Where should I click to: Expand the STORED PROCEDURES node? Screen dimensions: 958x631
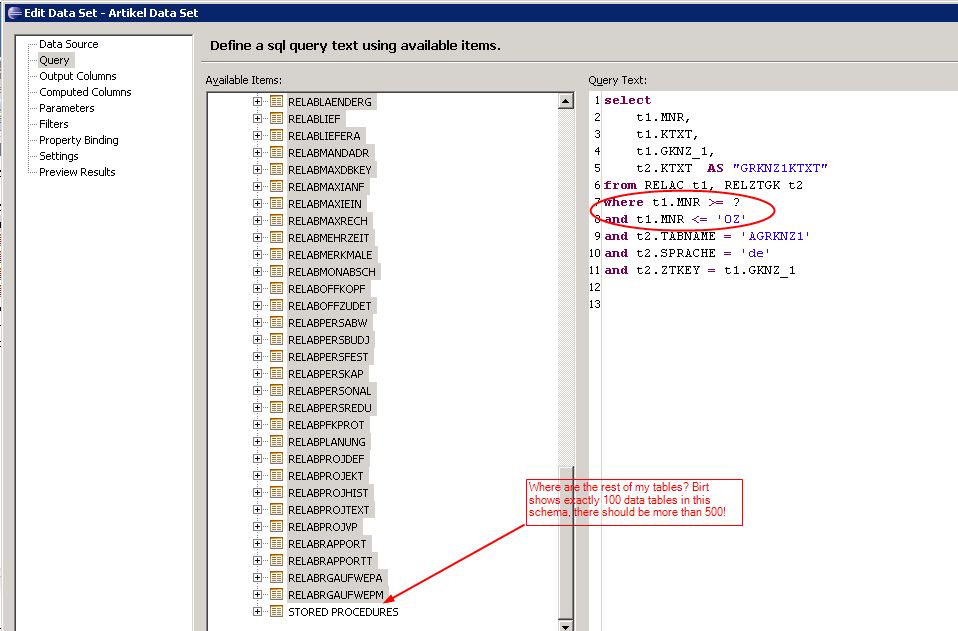[257, 611]
